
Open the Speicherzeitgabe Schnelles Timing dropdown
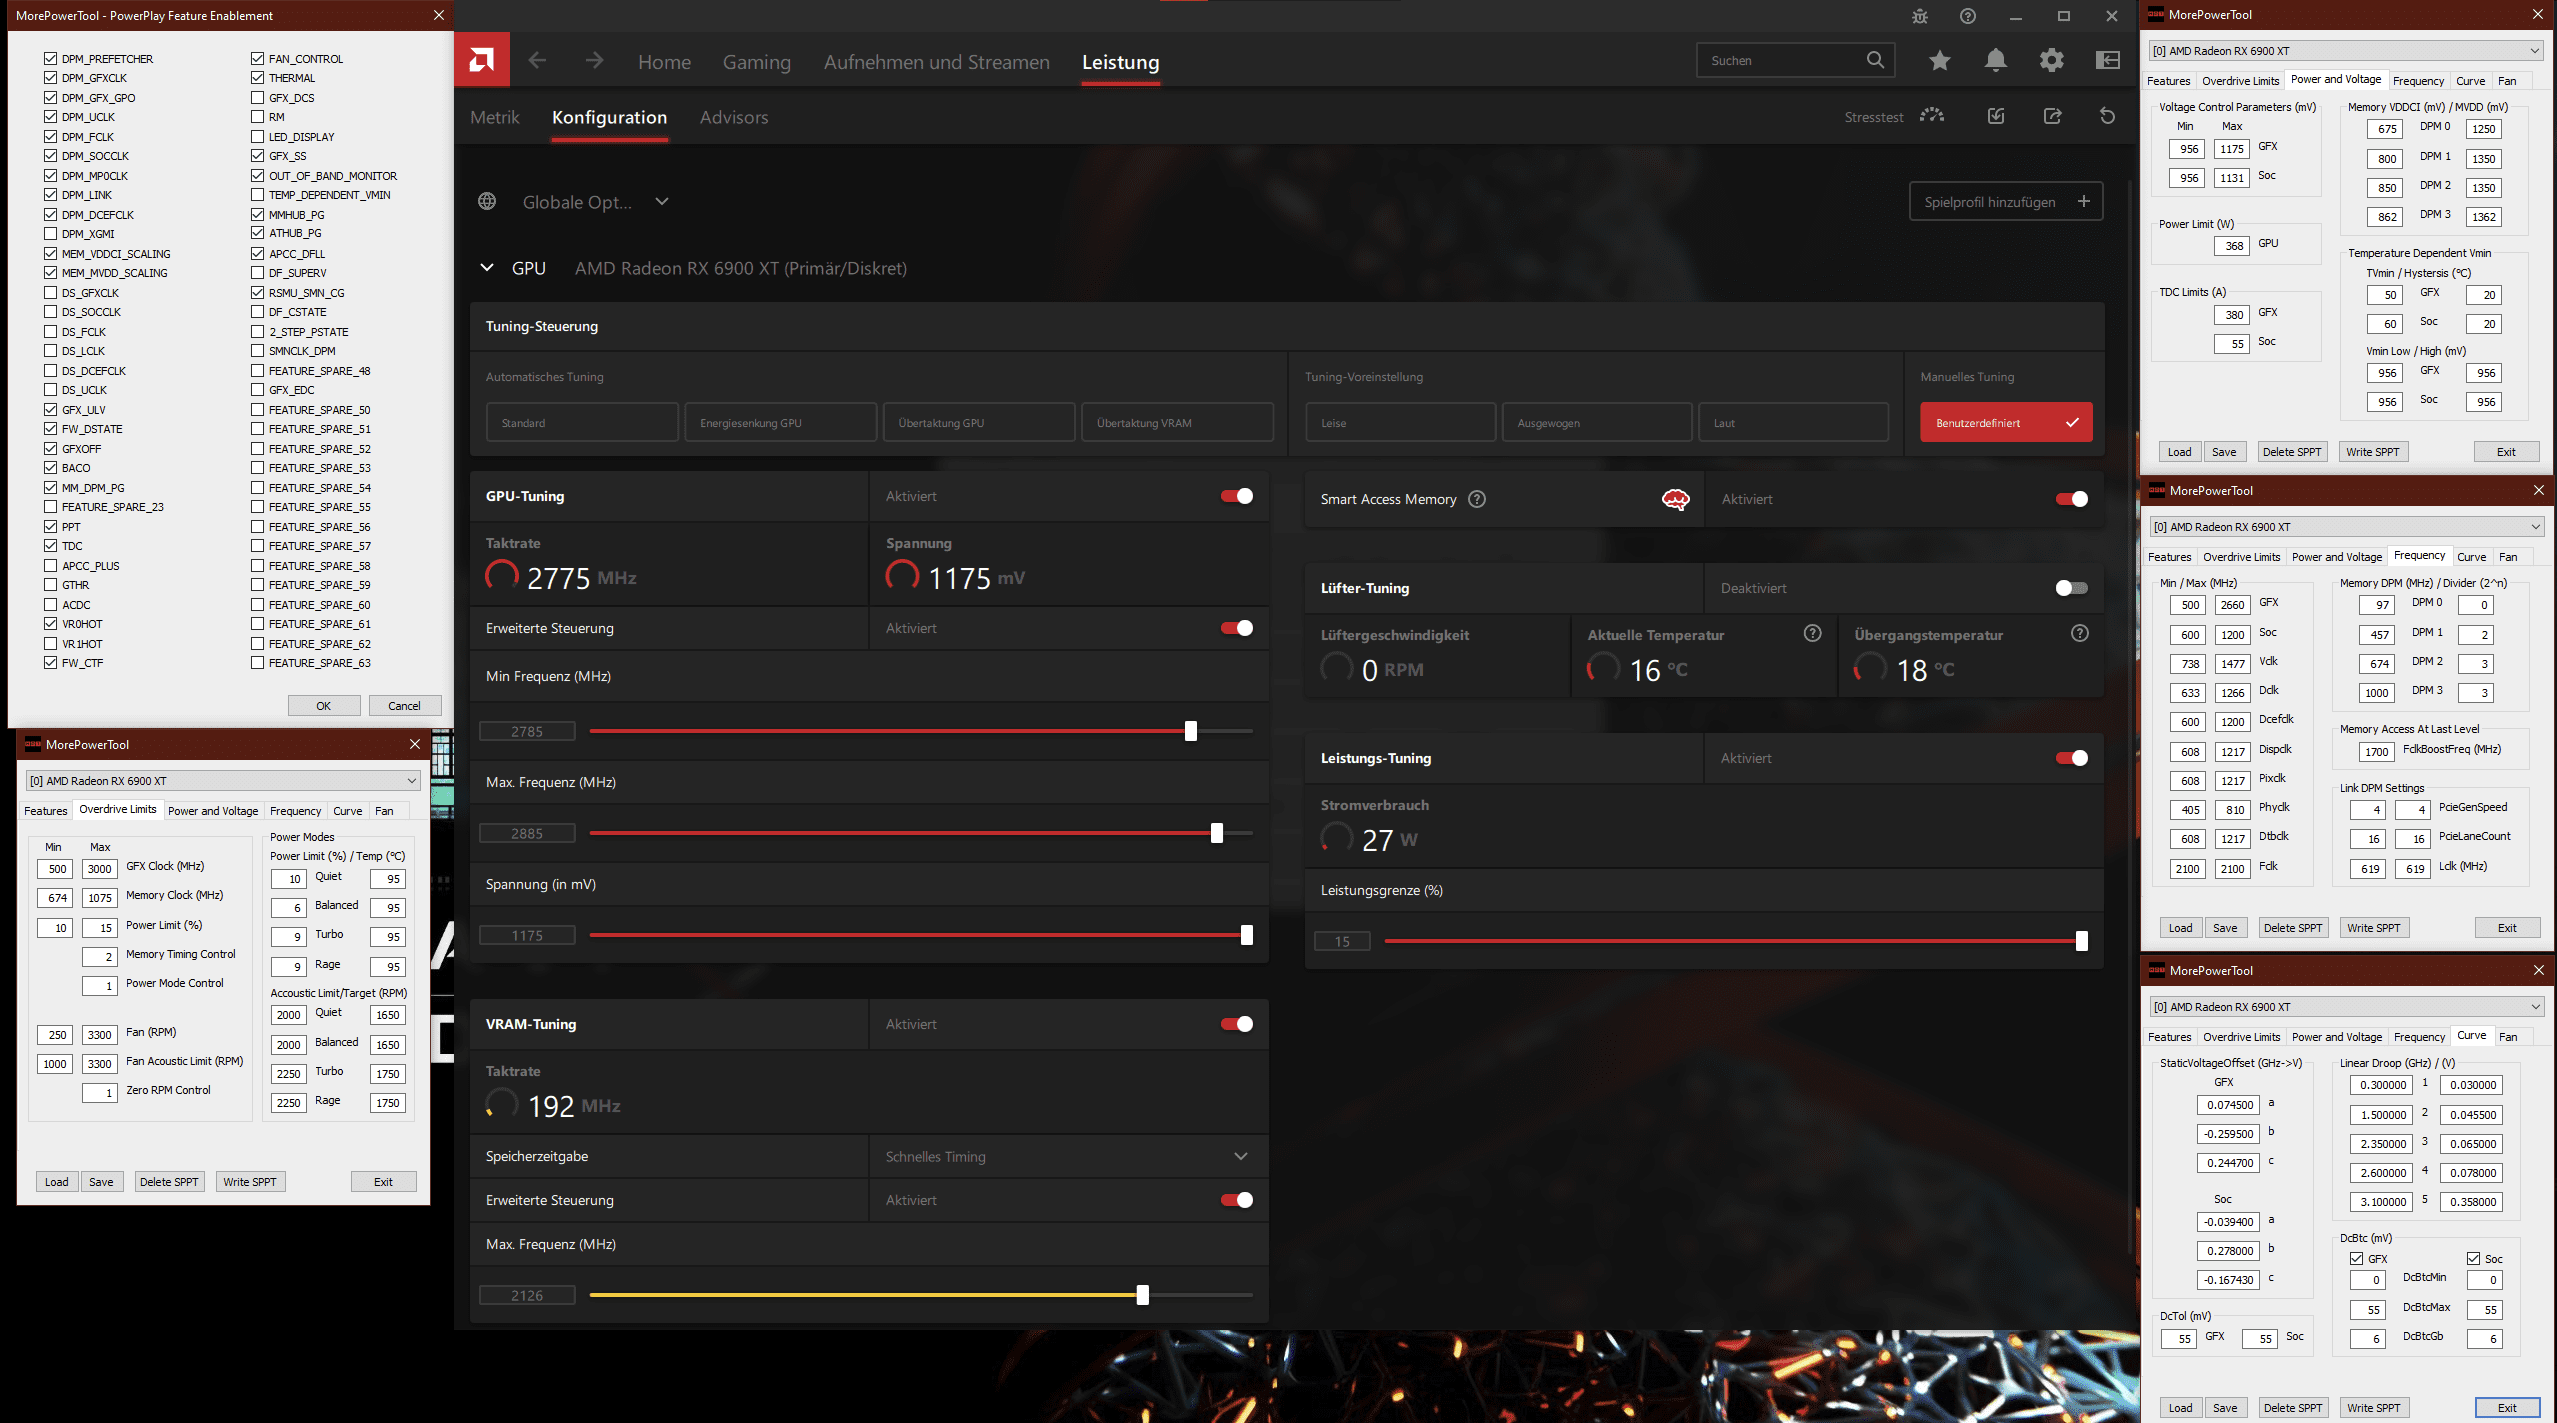coord(1240,1156)
